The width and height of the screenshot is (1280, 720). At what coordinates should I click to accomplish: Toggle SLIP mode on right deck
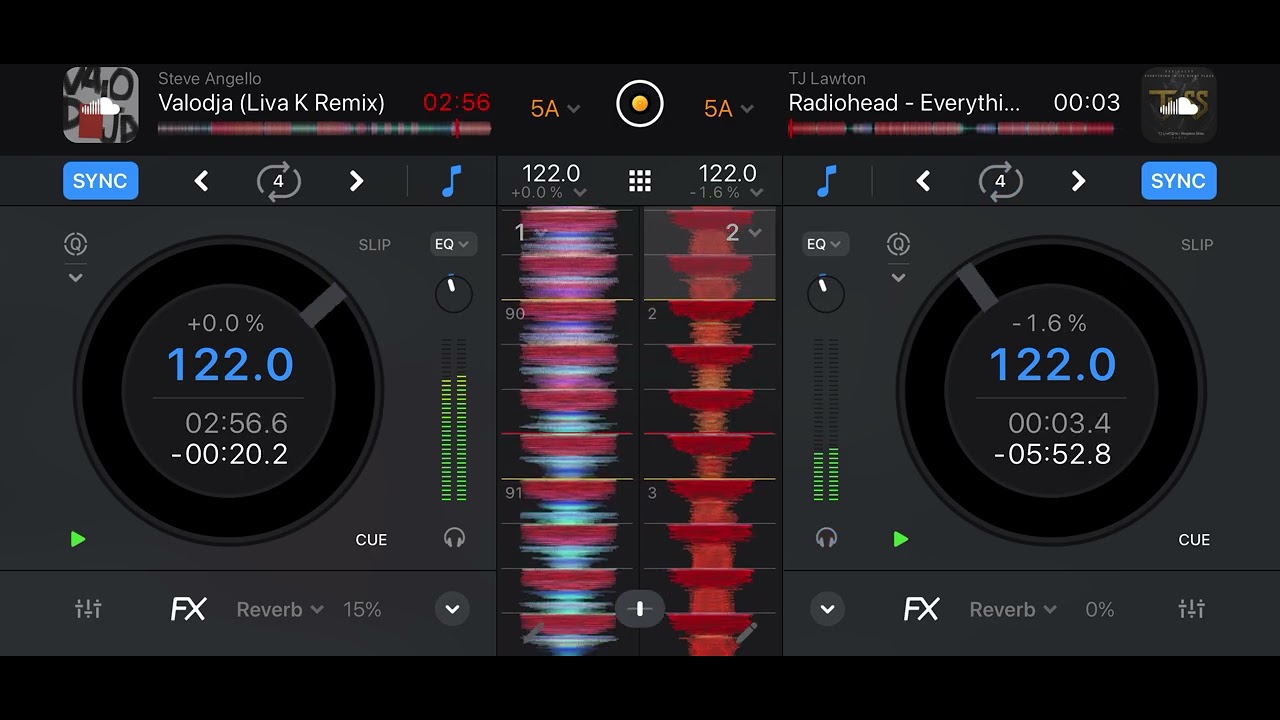coord(1197,244)
